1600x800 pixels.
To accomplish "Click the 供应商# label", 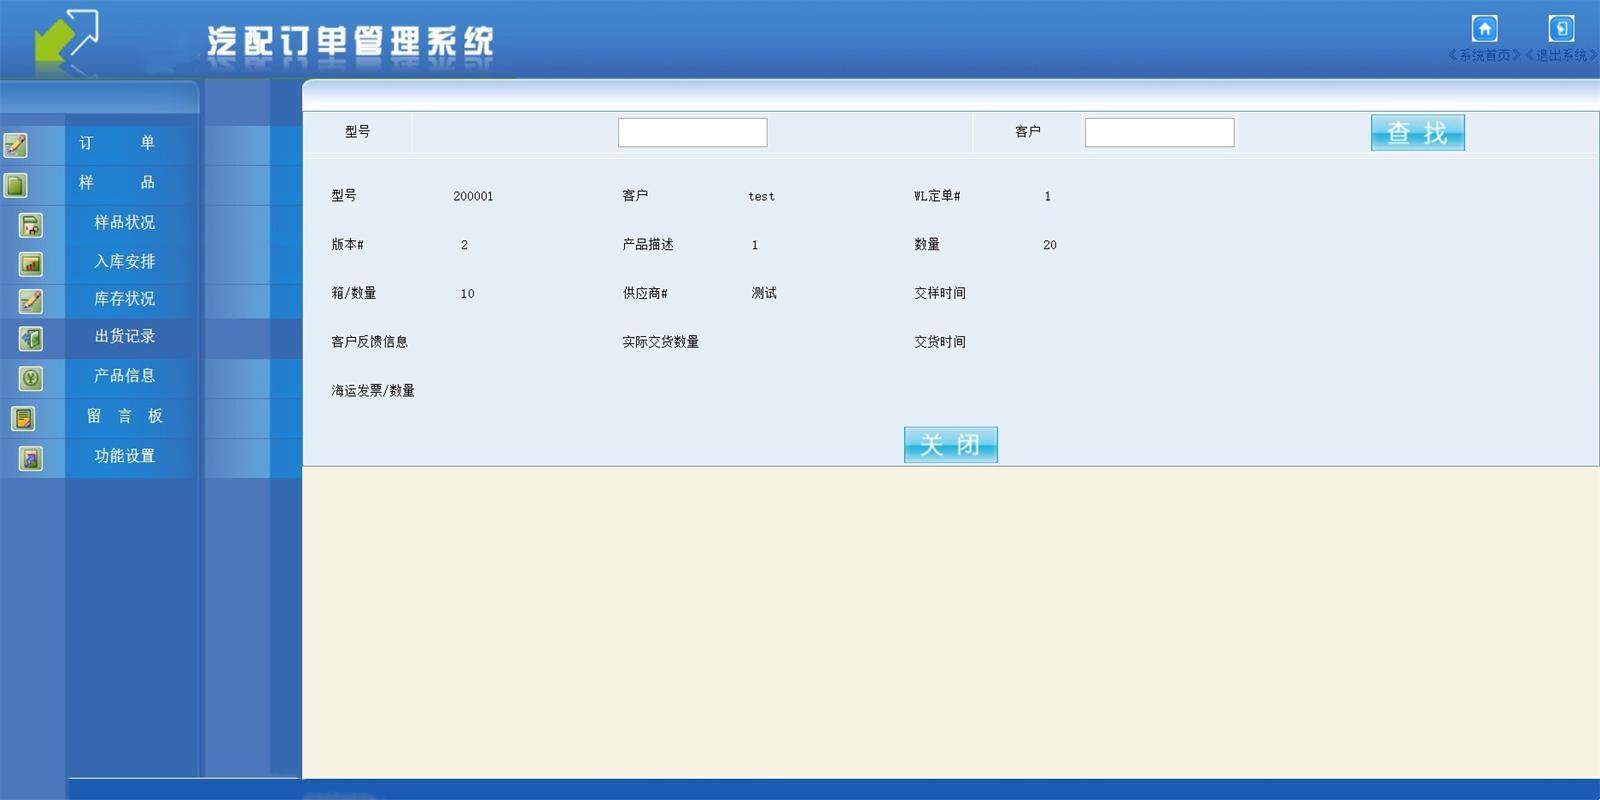I will 645,293.
